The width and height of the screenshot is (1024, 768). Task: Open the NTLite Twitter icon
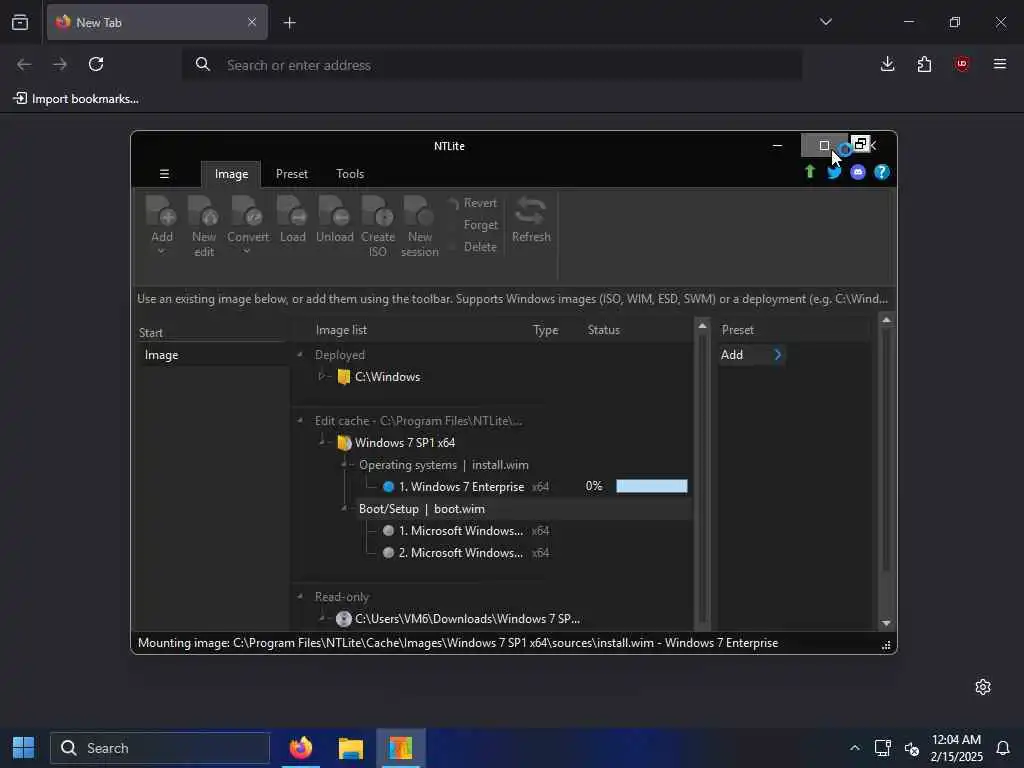coord(834,172)
